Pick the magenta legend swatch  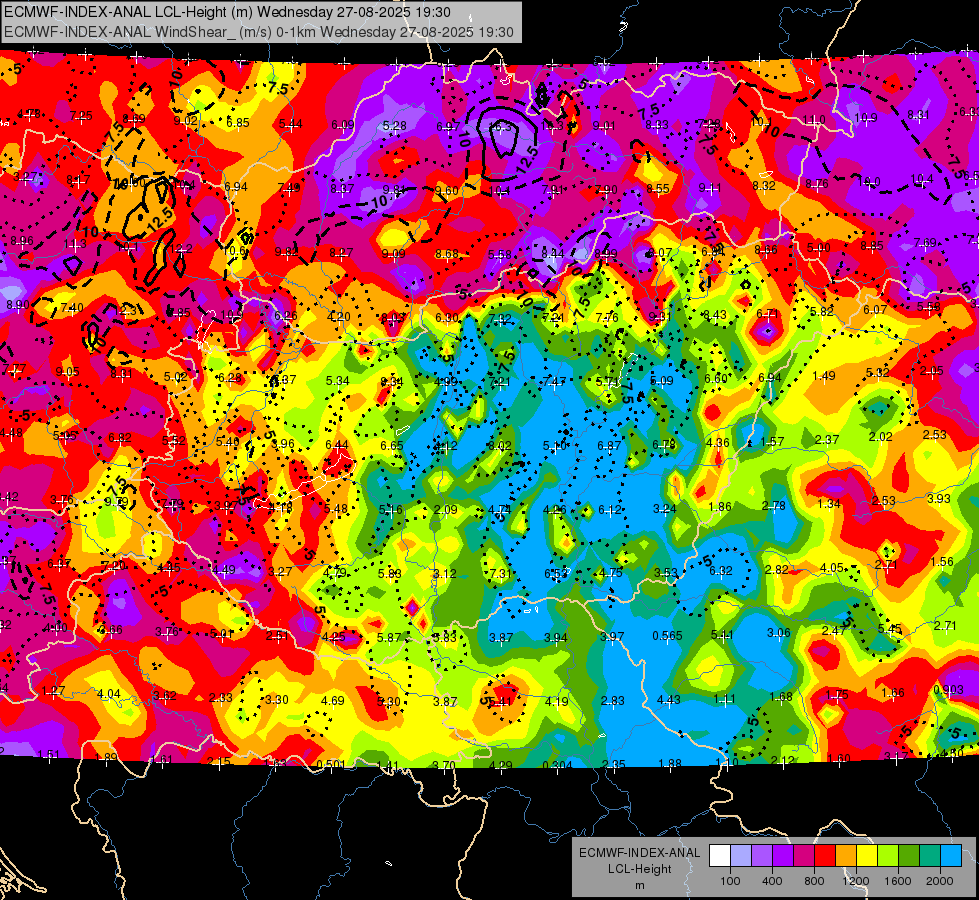coord(804,856)
